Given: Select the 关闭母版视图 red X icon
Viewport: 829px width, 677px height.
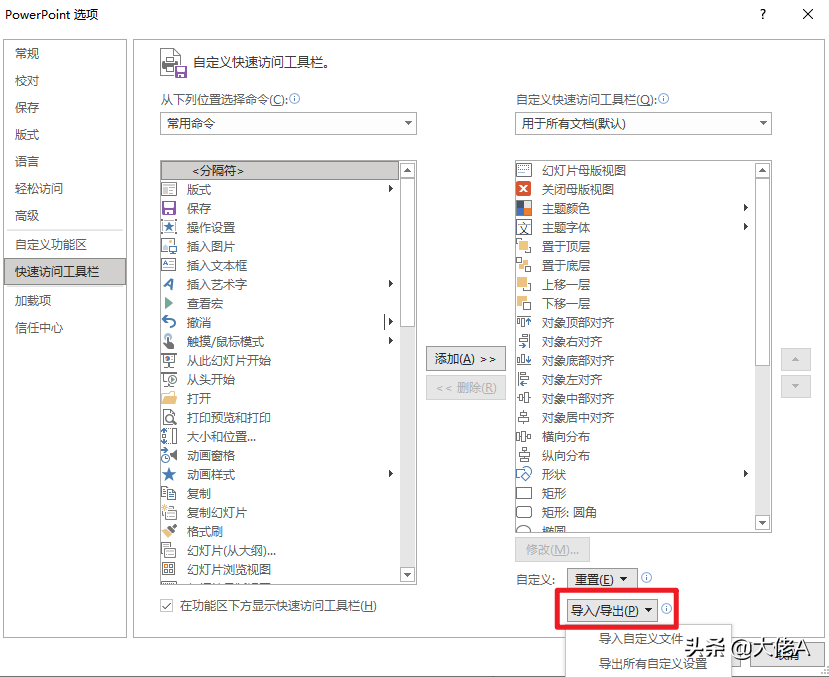Looking at the screenshot, I should coord(523,189).
